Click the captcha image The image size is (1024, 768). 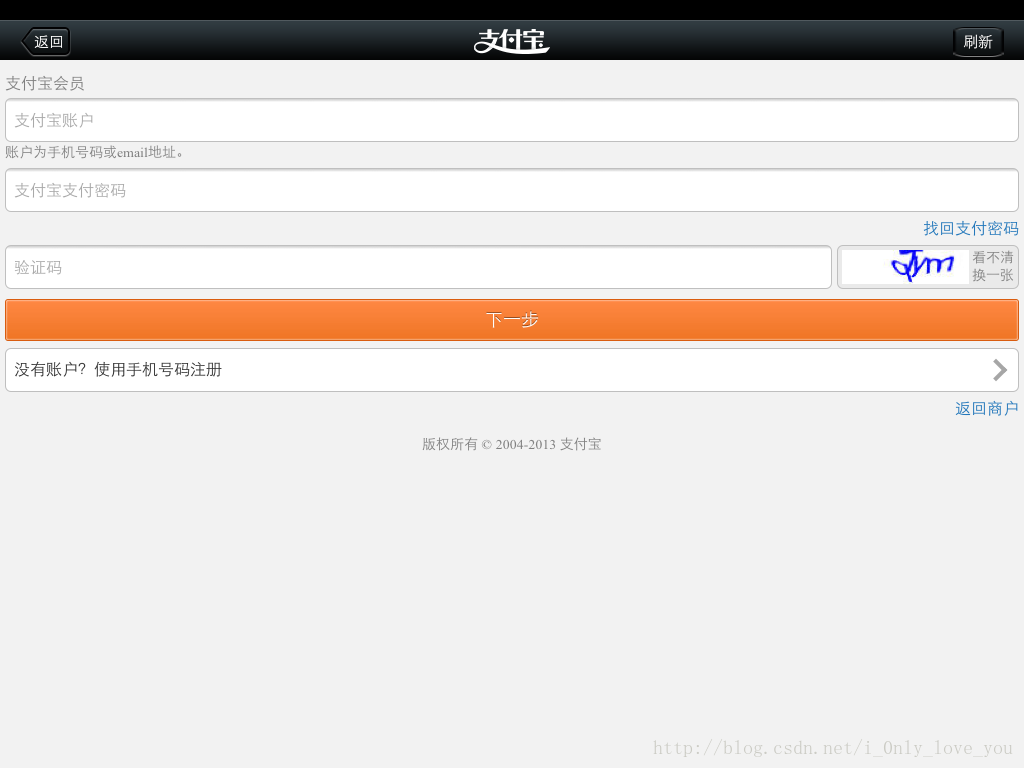click(905, 266)
